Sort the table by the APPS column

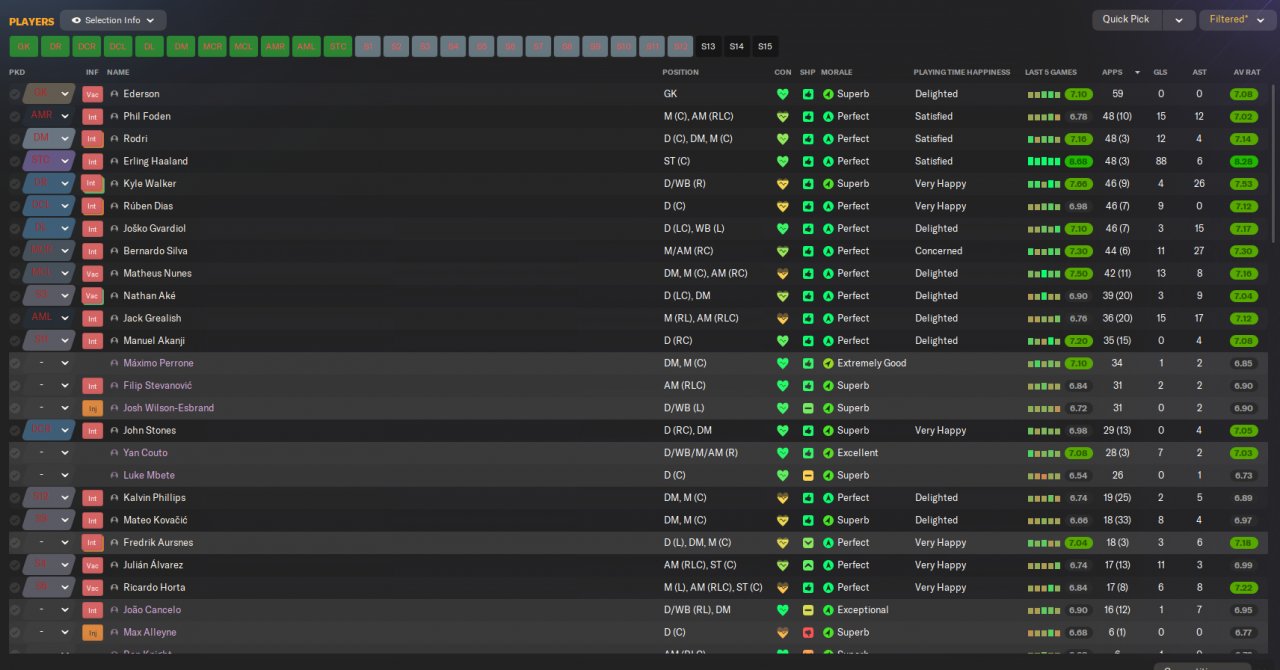pyautogui.click(x=1112, y=72)
